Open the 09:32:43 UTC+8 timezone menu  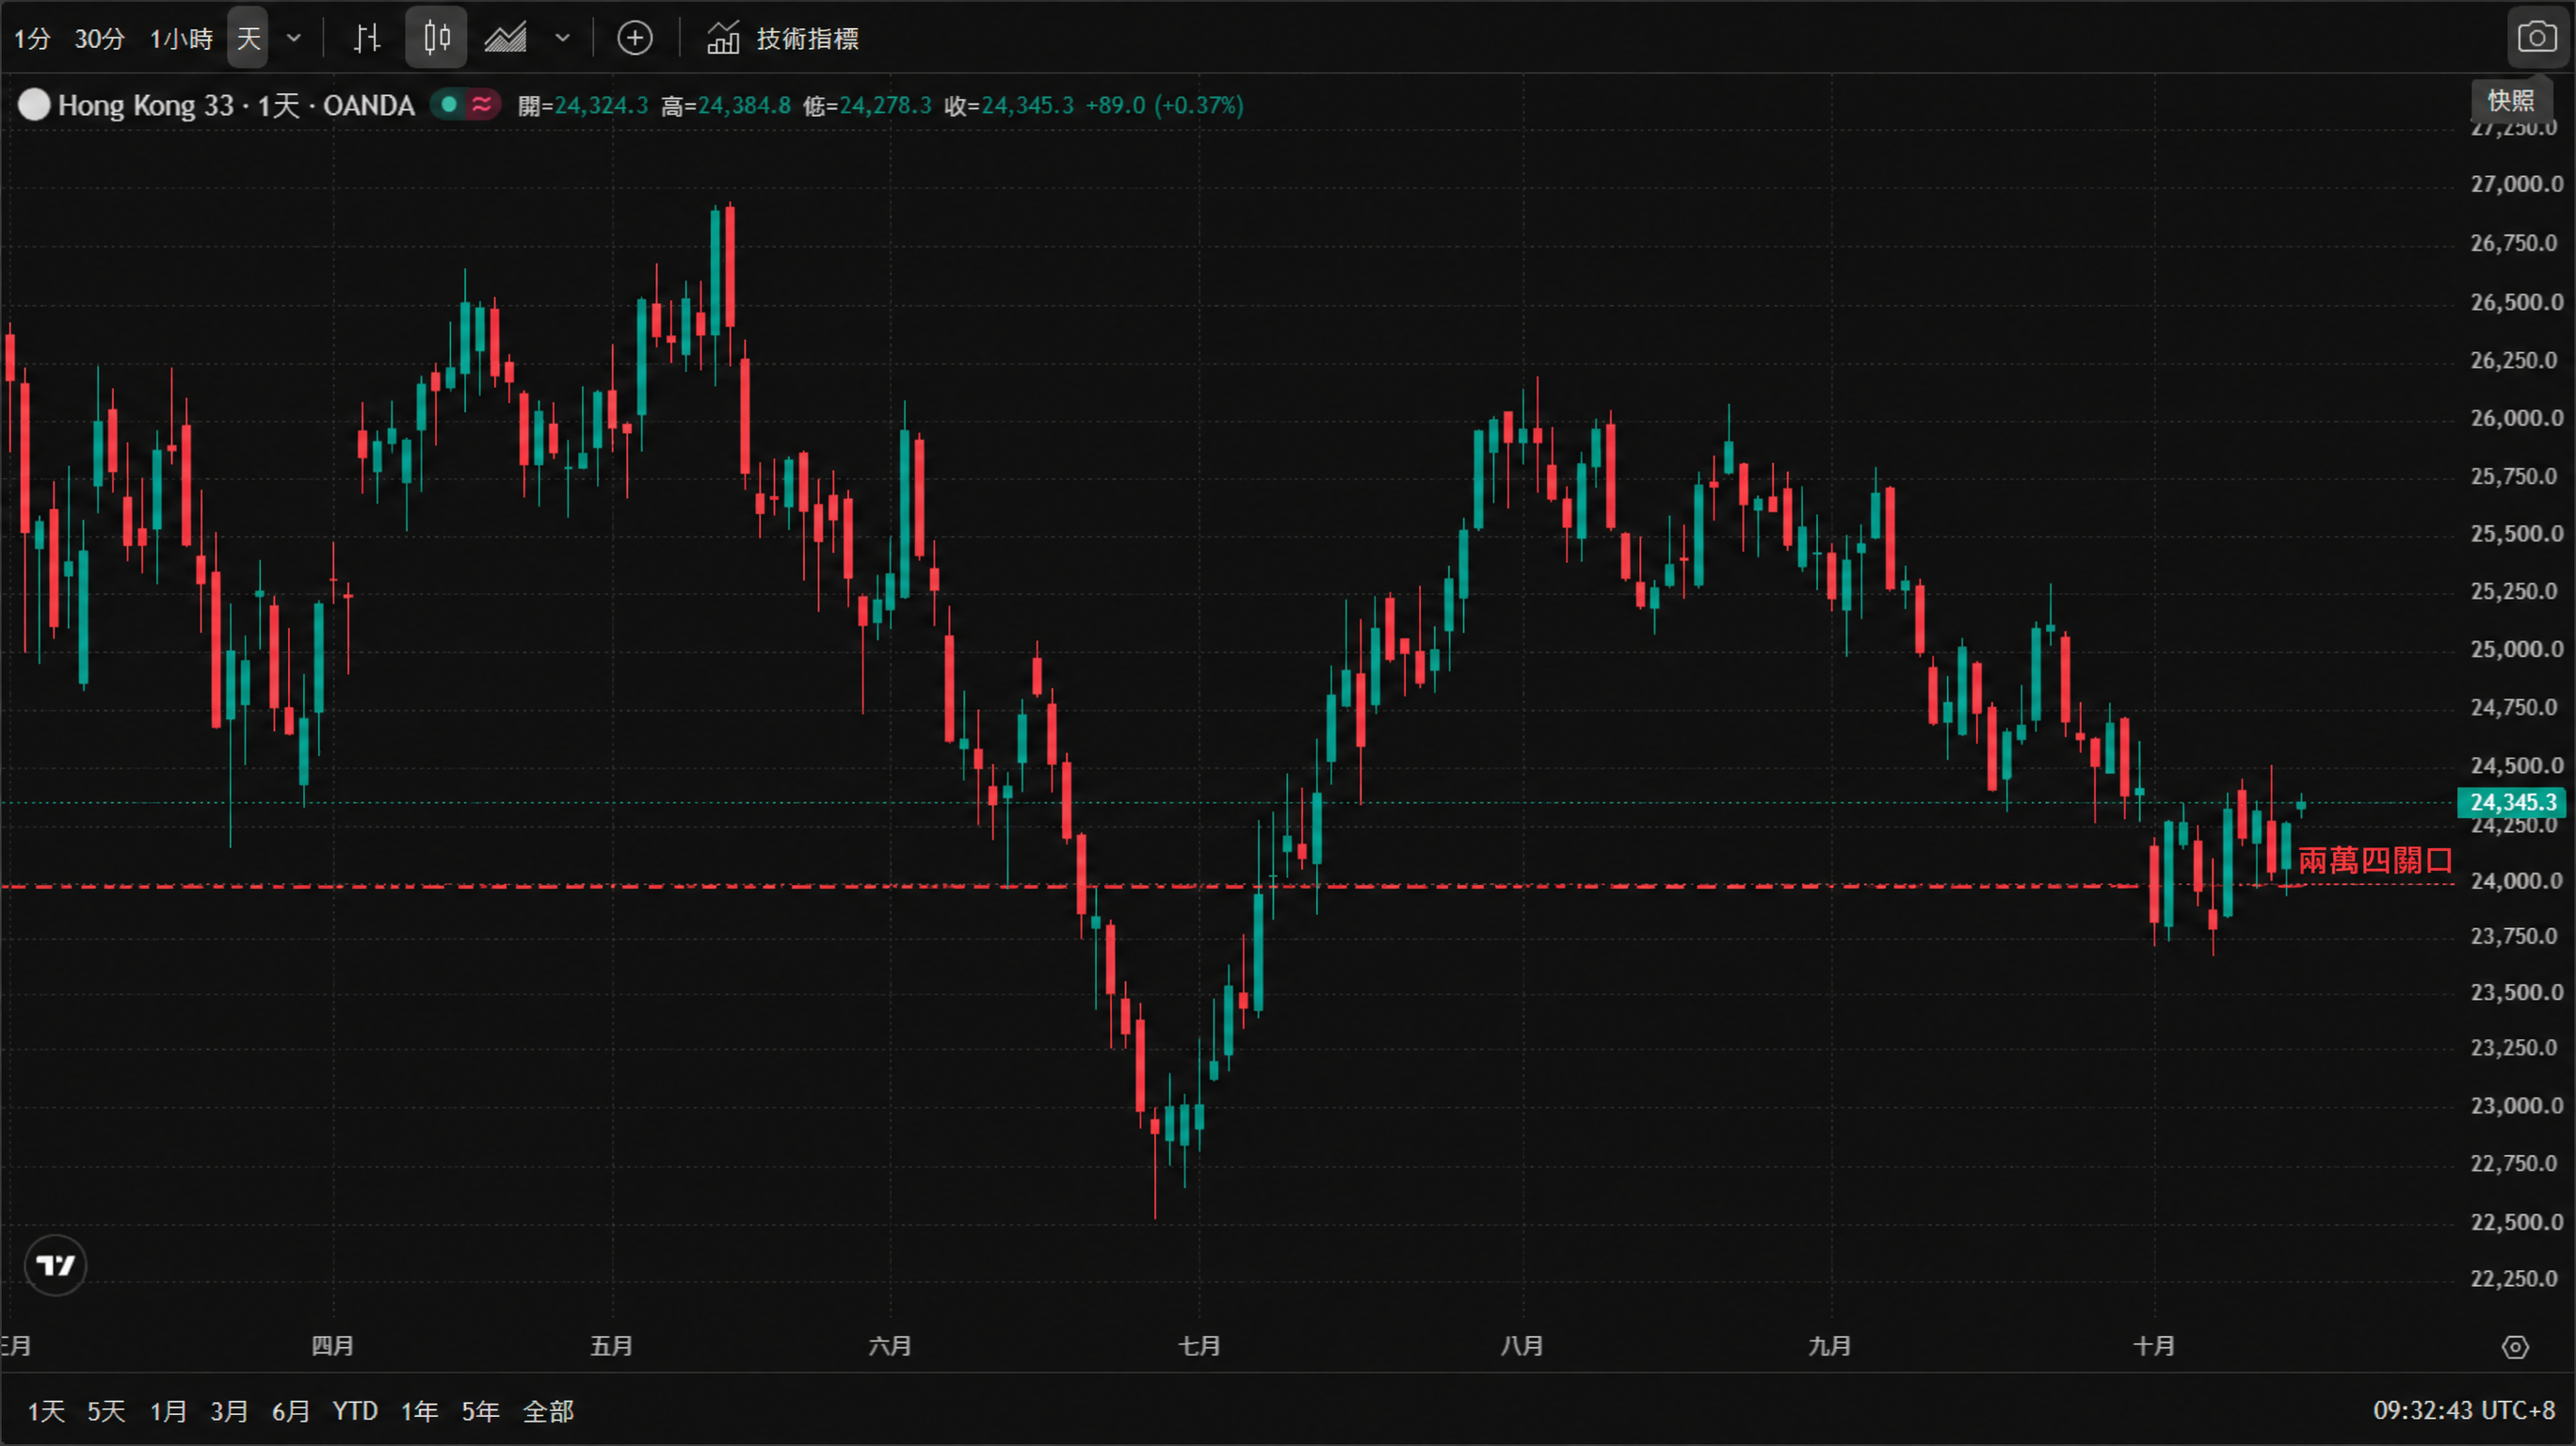pyautogui.click(x=2464, y=1411)
